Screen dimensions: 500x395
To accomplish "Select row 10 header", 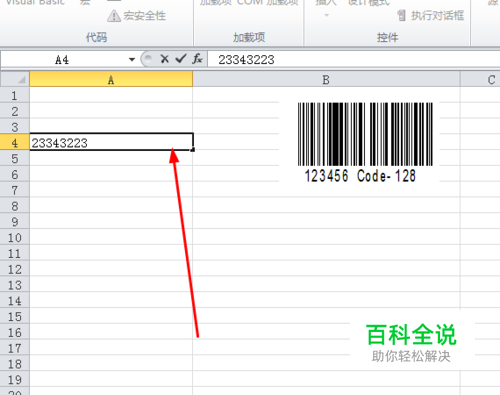I will (15, 238).
